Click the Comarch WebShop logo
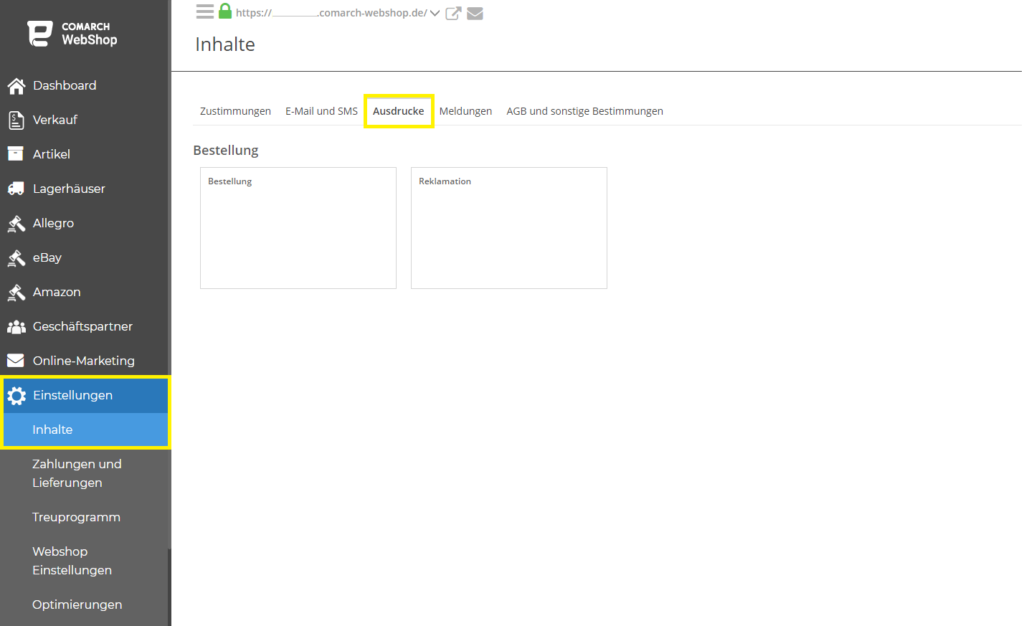This screenshot has height=626, width=1024. click(72, 33)
